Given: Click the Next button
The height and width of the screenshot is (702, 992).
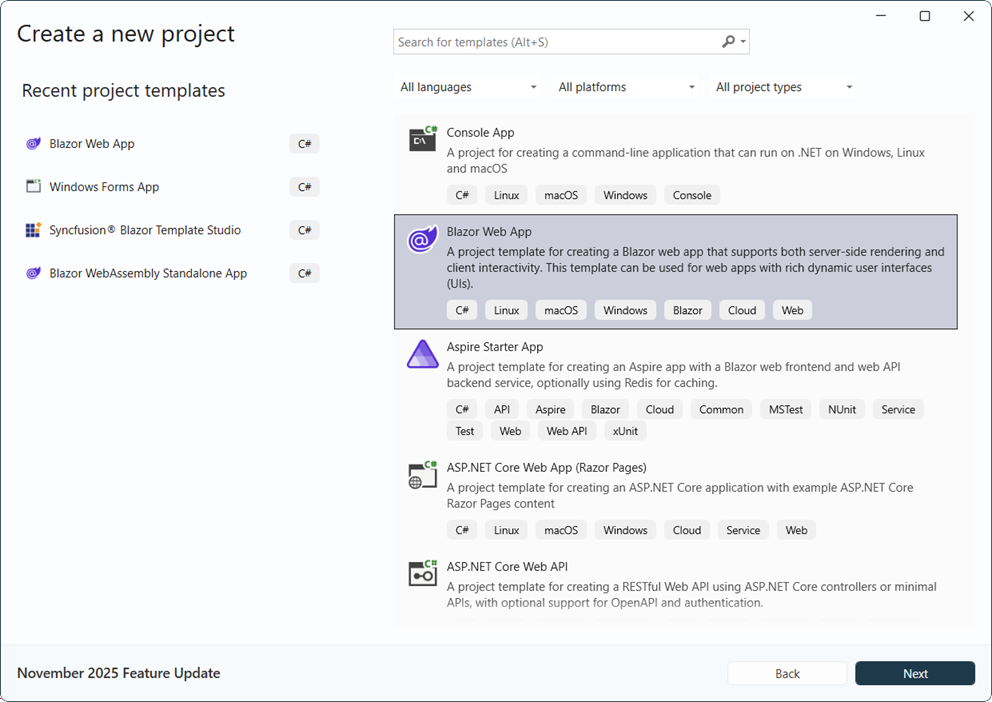Looking at the screenshot, I should pos(915,673).
